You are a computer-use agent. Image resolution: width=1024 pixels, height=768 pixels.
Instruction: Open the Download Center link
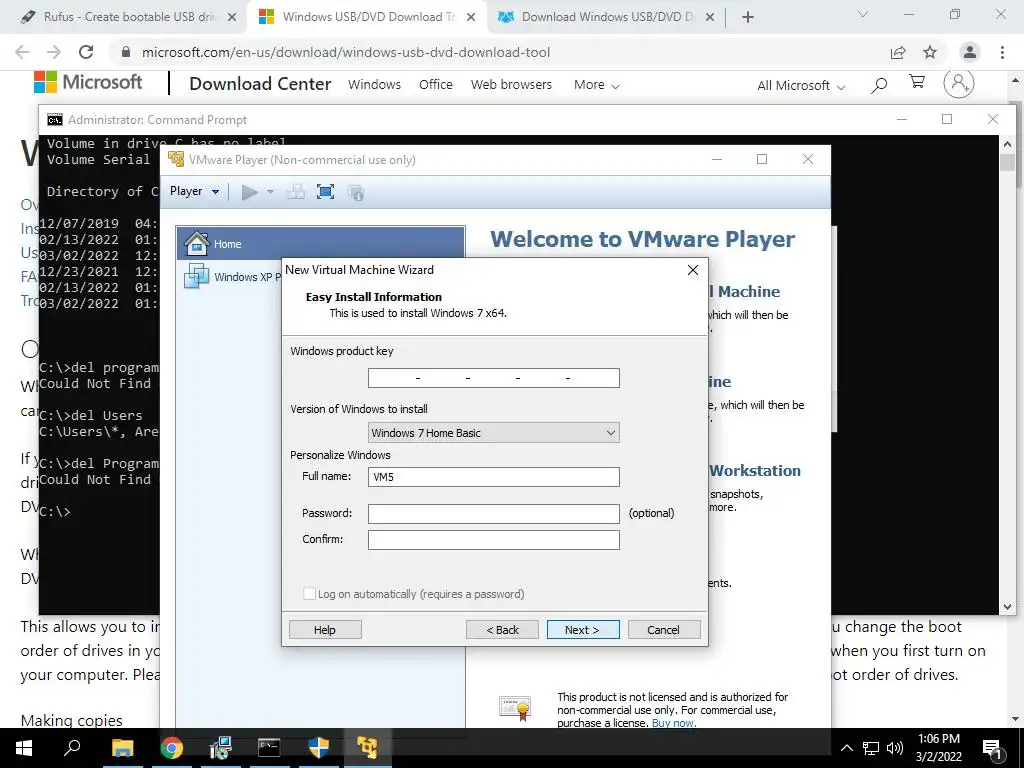[260, 84]
